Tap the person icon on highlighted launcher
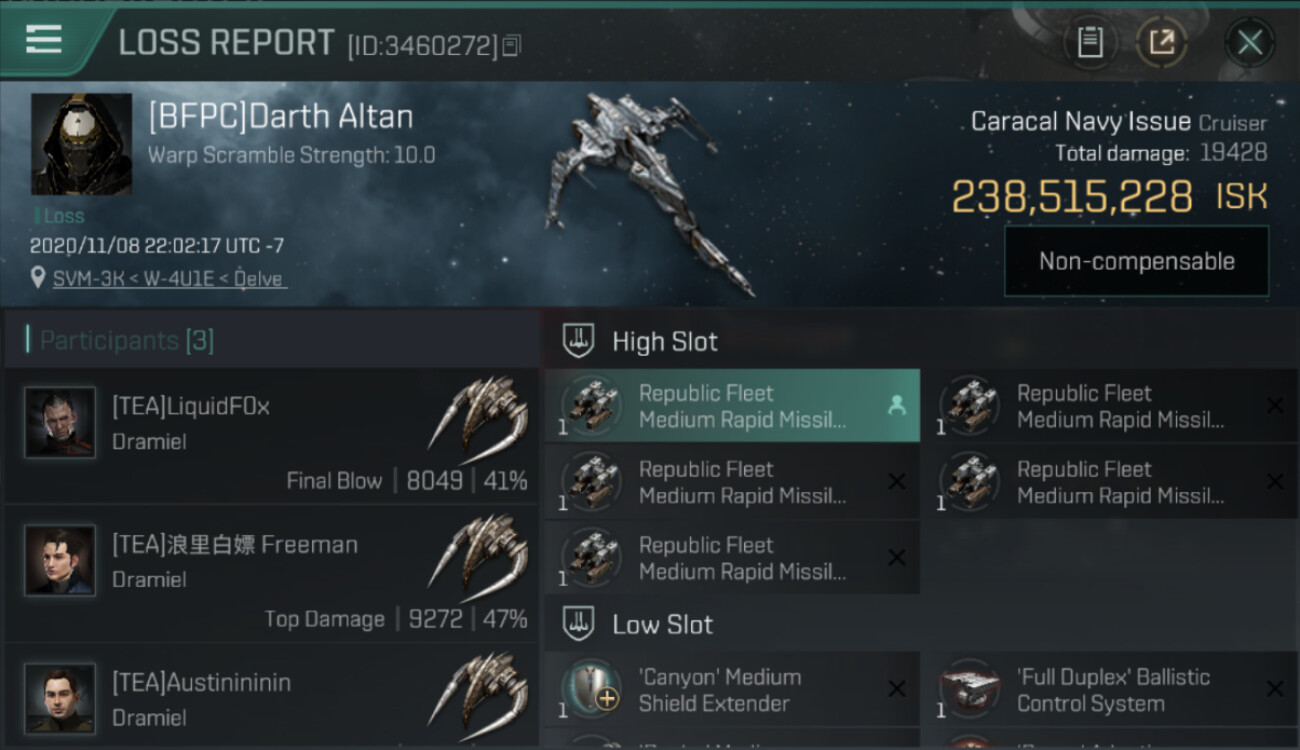The height and width of the screenshot is (750, 1300). [x=896, y=405]
